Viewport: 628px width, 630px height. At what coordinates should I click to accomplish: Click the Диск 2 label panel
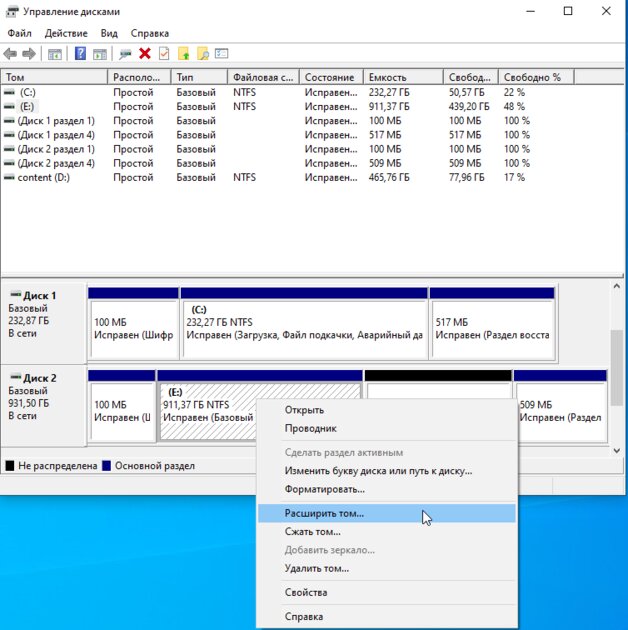click(x=44, y=406)
